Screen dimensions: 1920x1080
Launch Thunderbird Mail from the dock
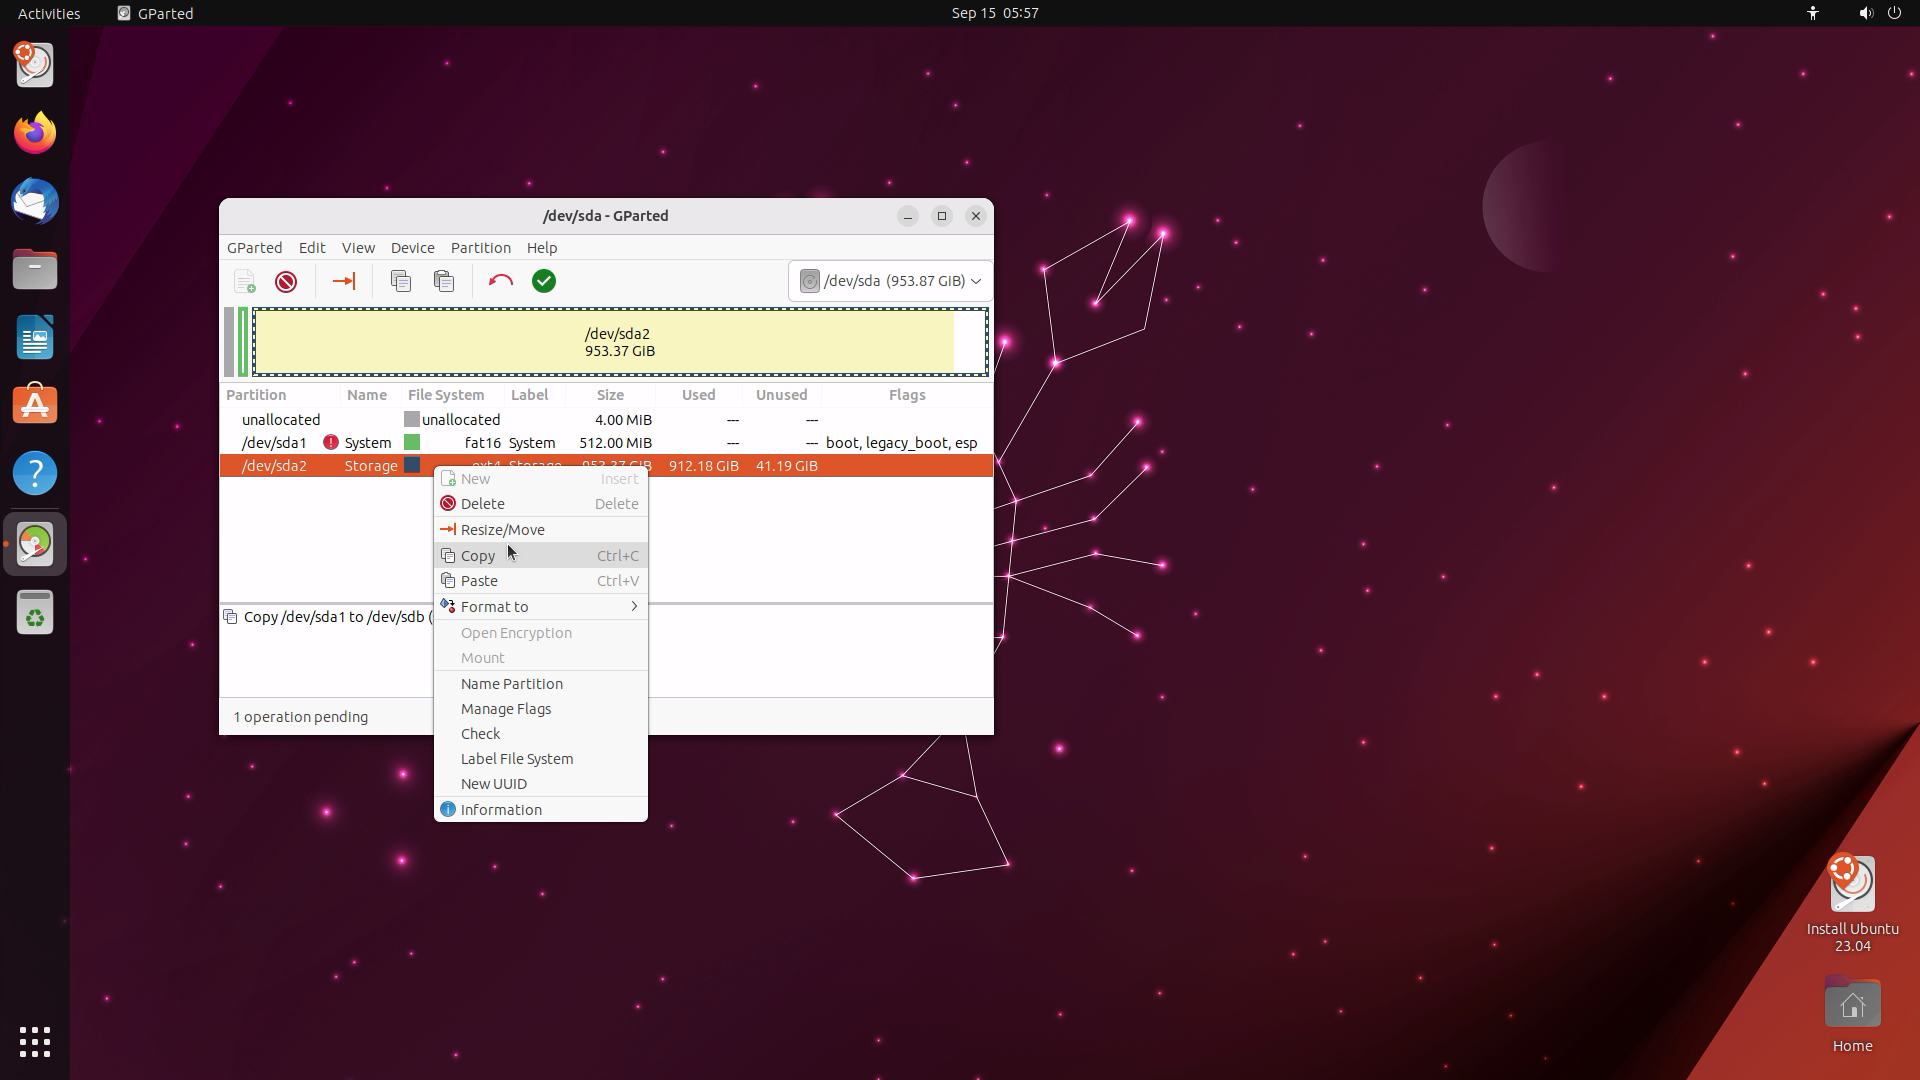tap(35, 201)
